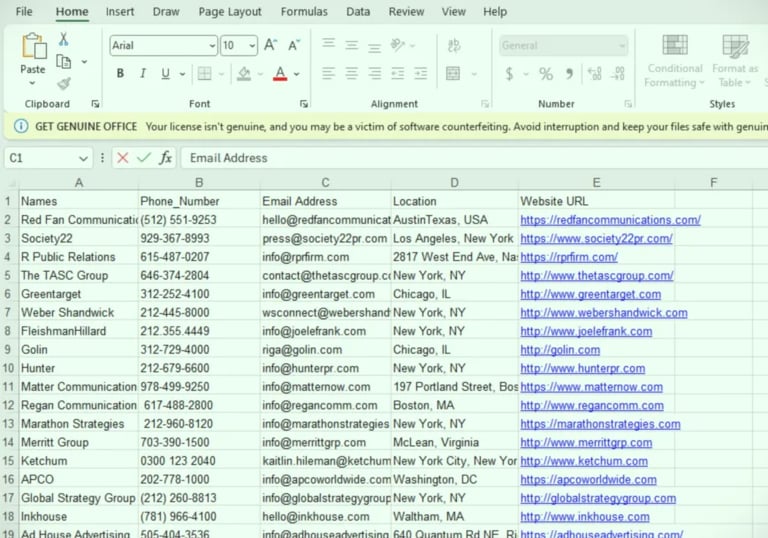Switch to Formulas tab
Screen dimensions: 768x538
304,12
